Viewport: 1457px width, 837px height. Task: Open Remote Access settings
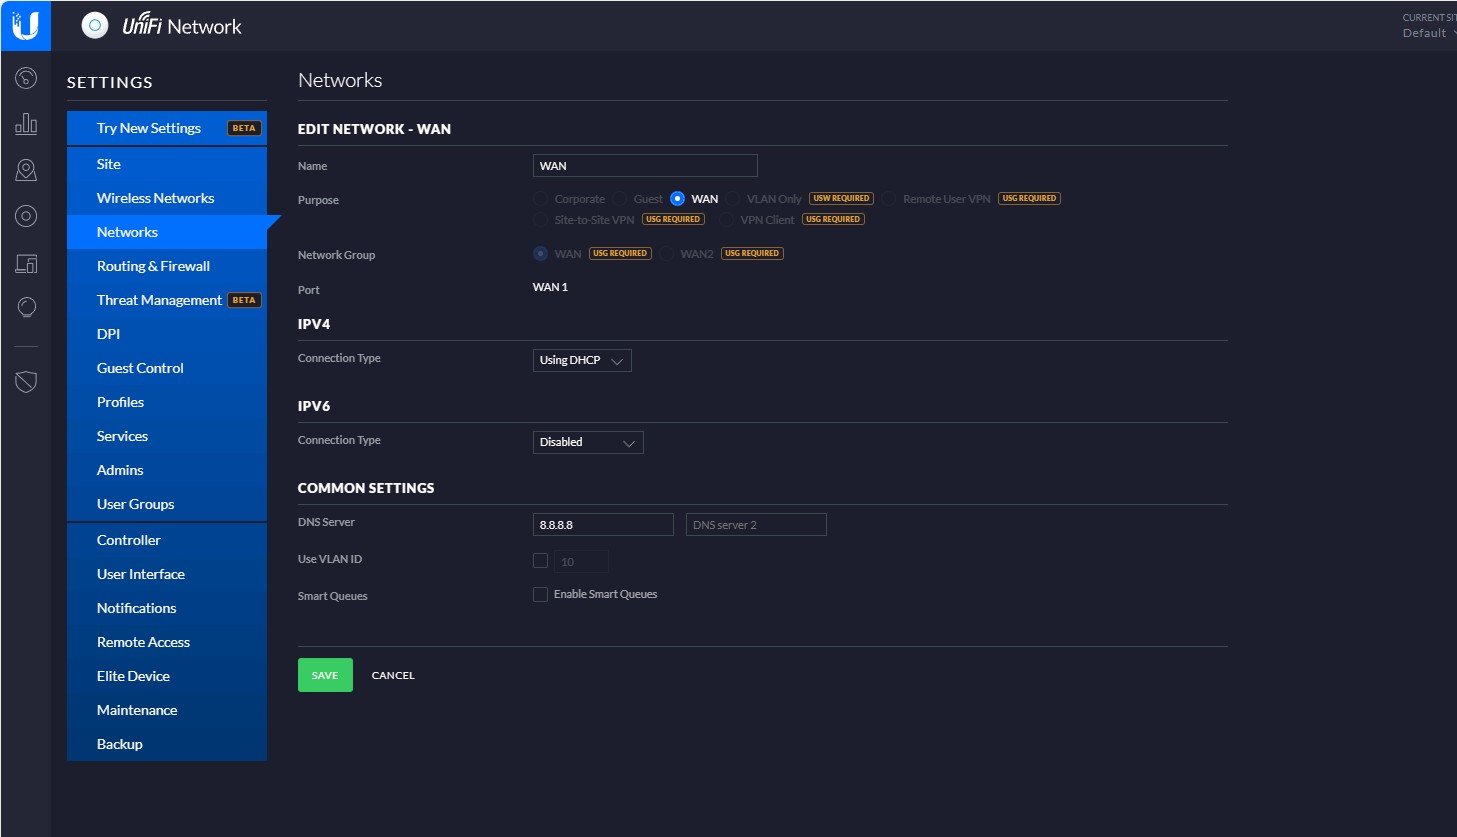(x=167, y=642)
